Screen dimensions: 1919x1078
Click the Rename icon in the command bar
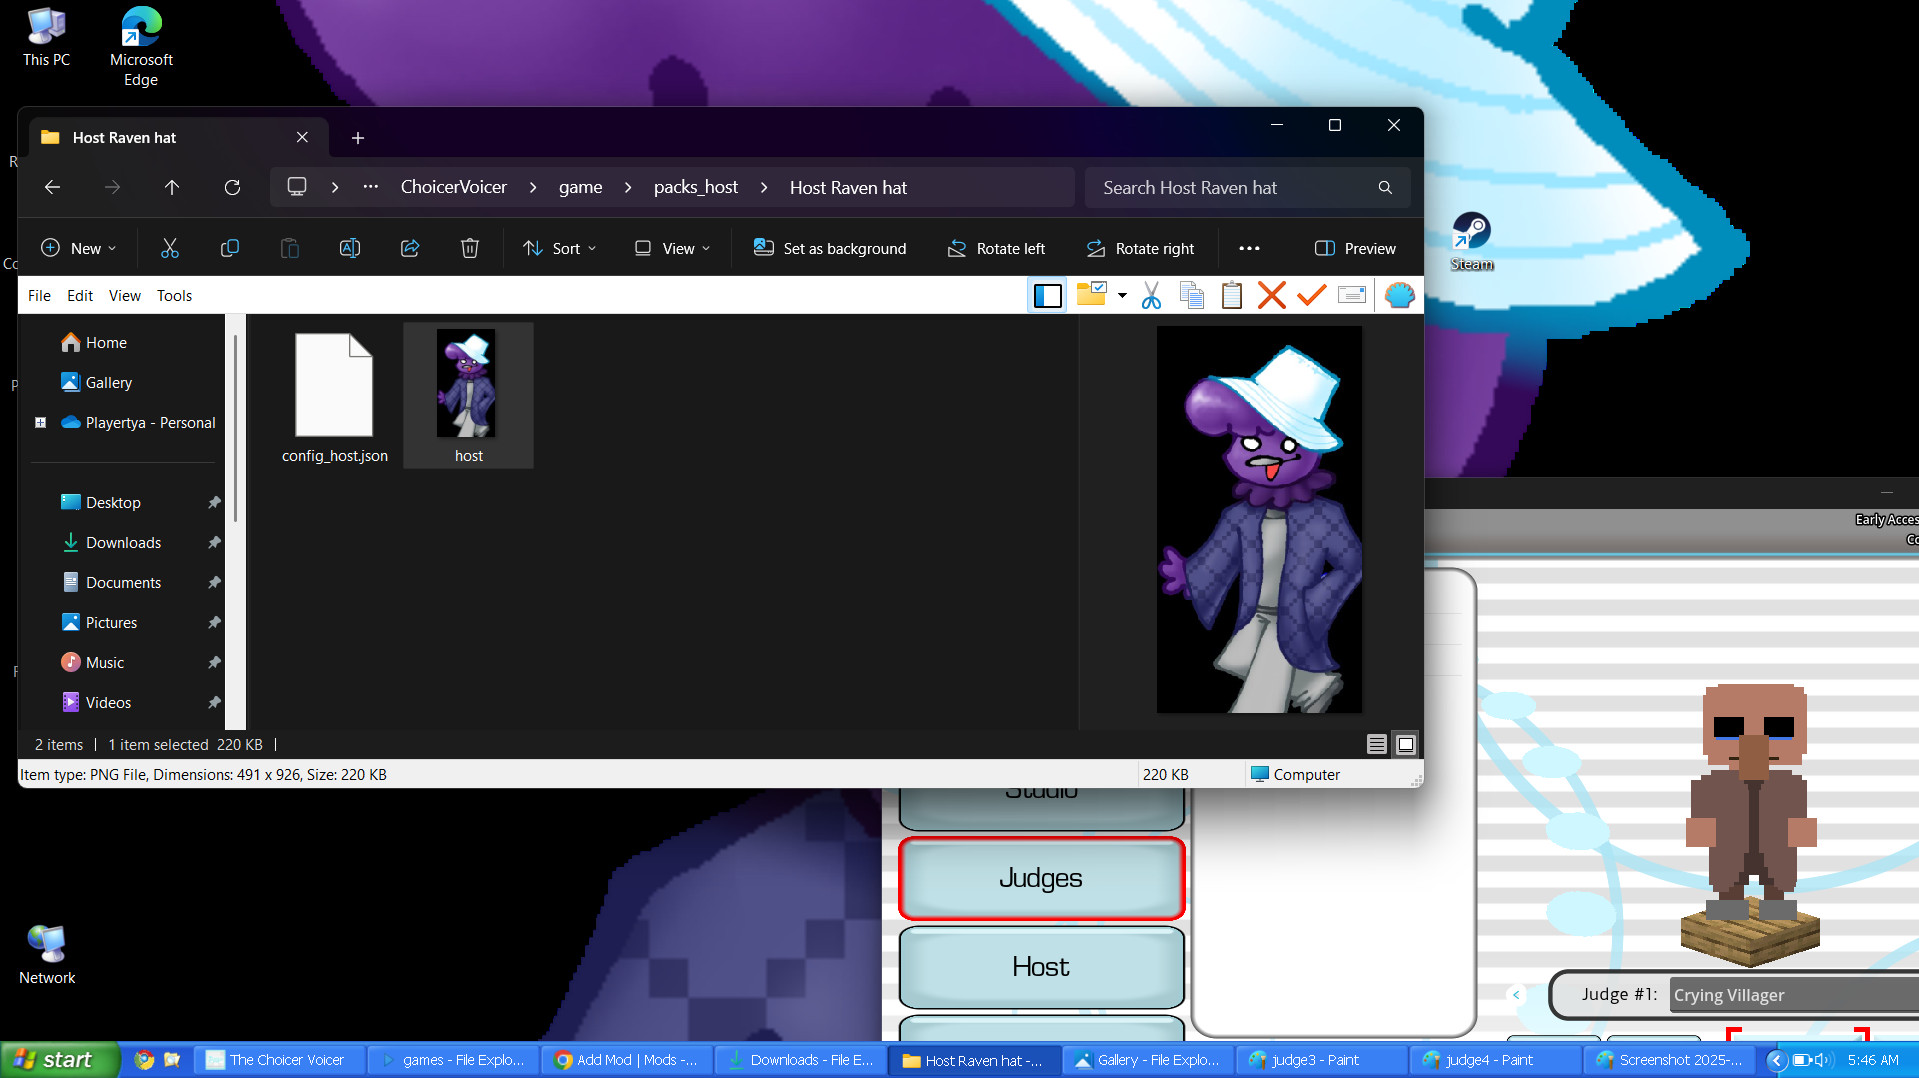pyautogui.click(x=350, y=248)
